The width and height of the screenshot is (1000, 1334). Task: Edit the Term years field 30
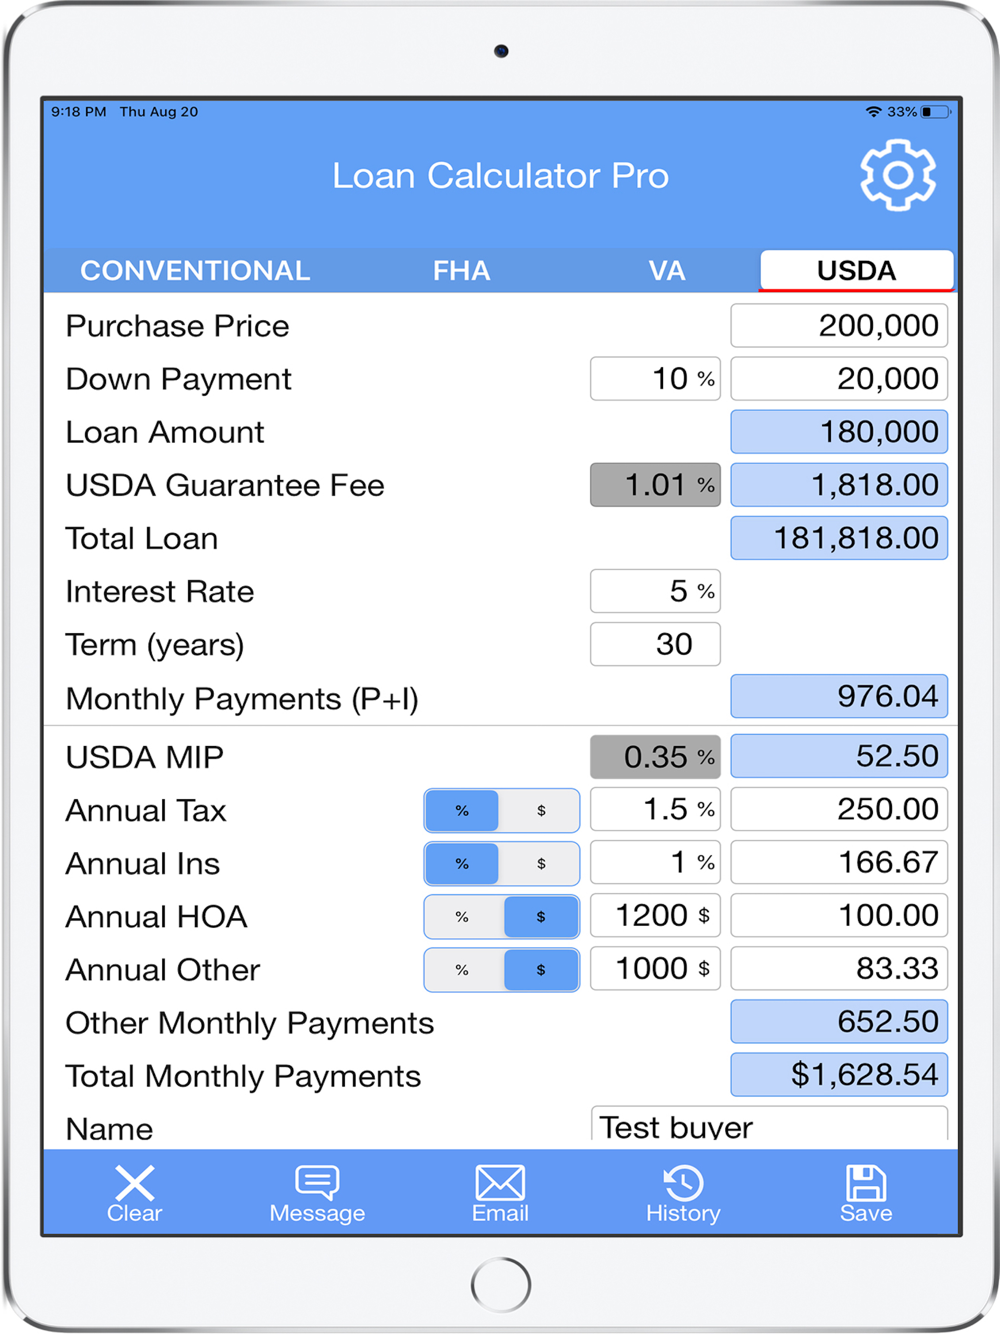point(655,644)
